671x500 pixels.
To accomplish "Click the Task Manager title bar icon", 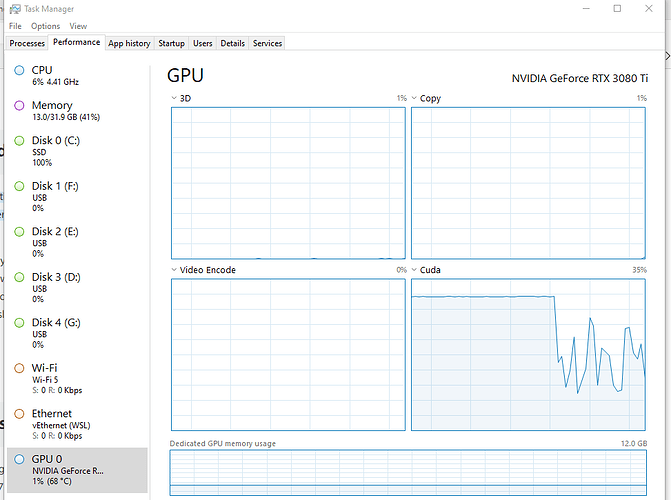I will (15, 9).
